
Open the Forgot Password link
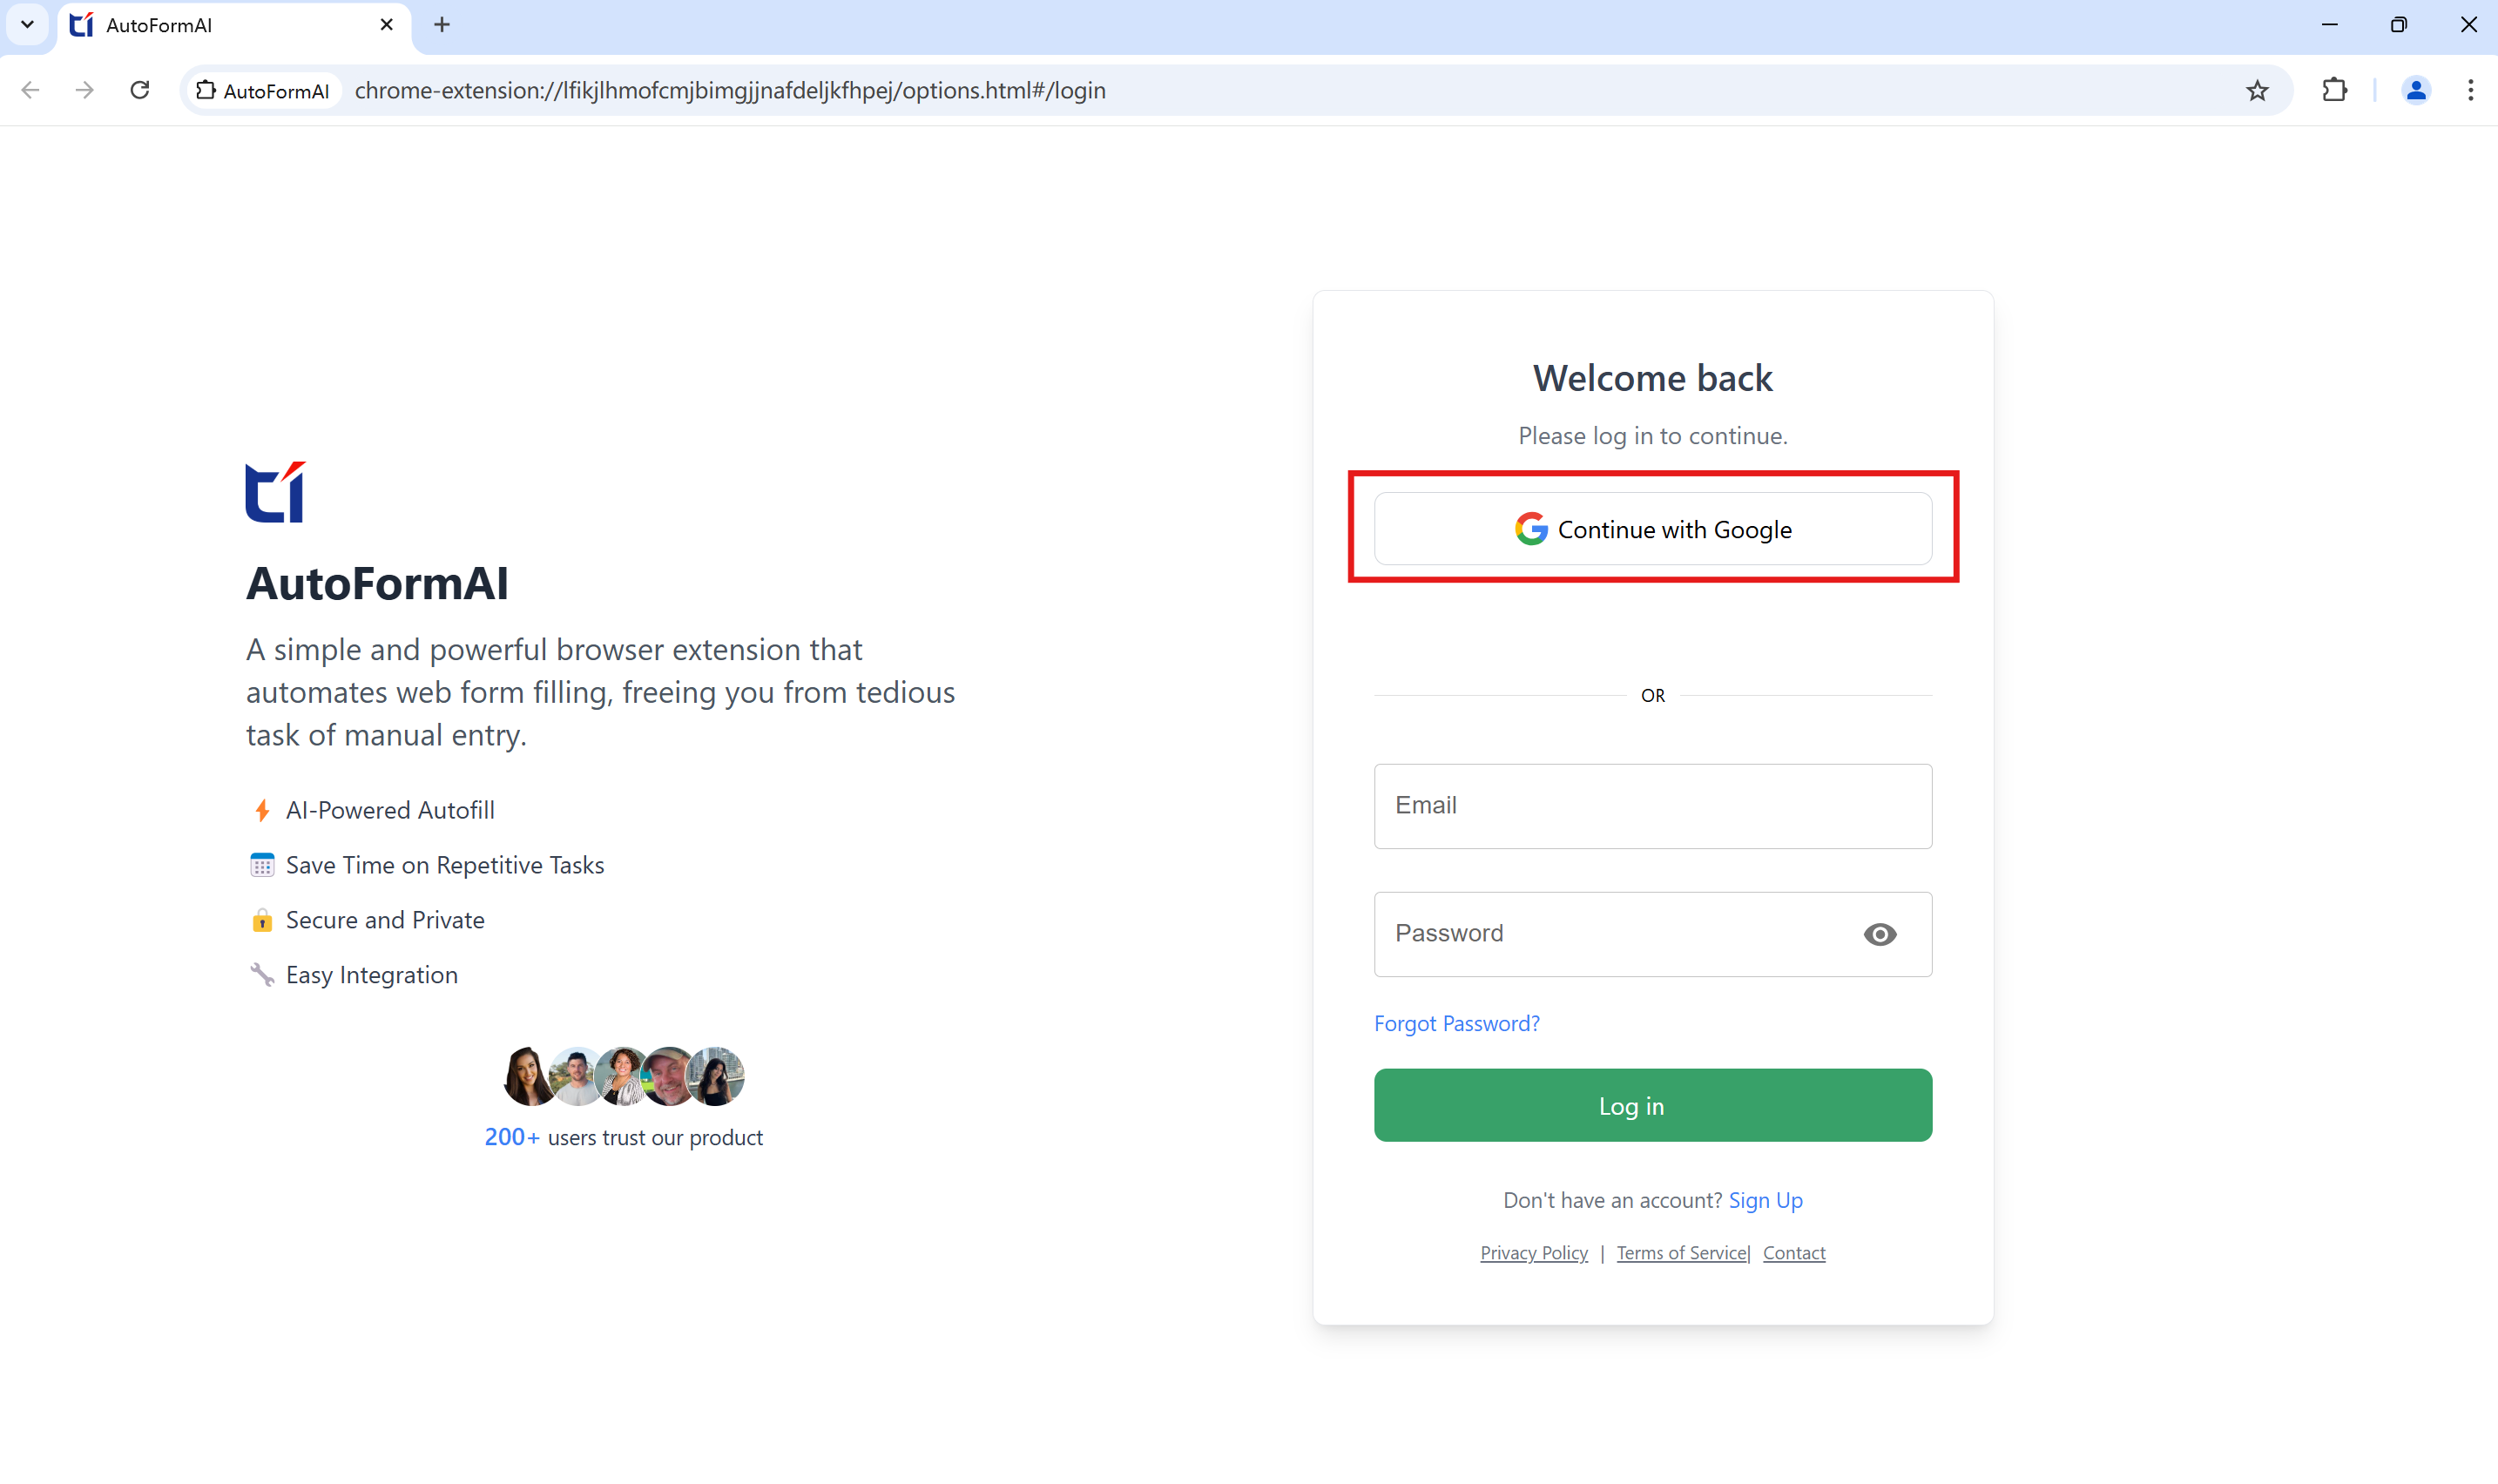pos(1456,1023)
